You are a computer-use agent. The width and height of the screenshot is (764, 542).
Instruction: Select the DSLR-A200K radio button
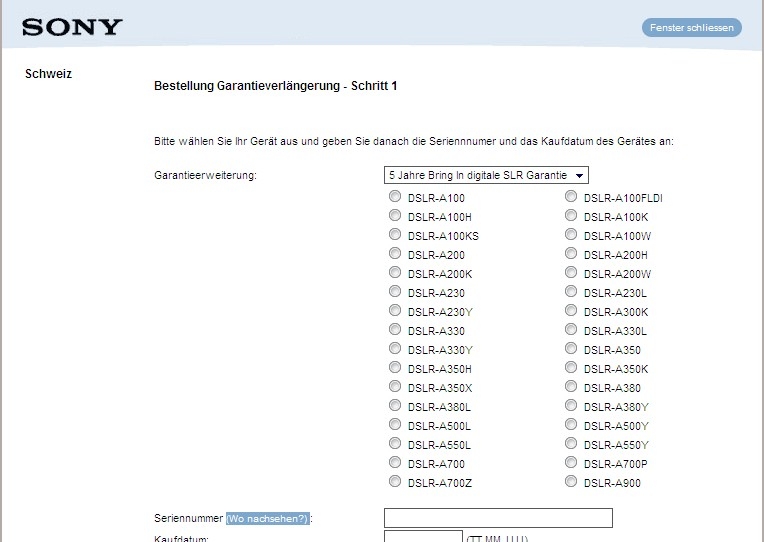pos(395,272)
